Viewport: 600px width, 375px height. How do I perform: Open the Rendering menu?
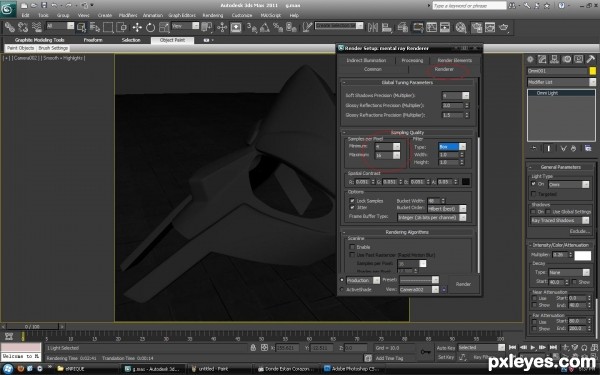point(212,15)
